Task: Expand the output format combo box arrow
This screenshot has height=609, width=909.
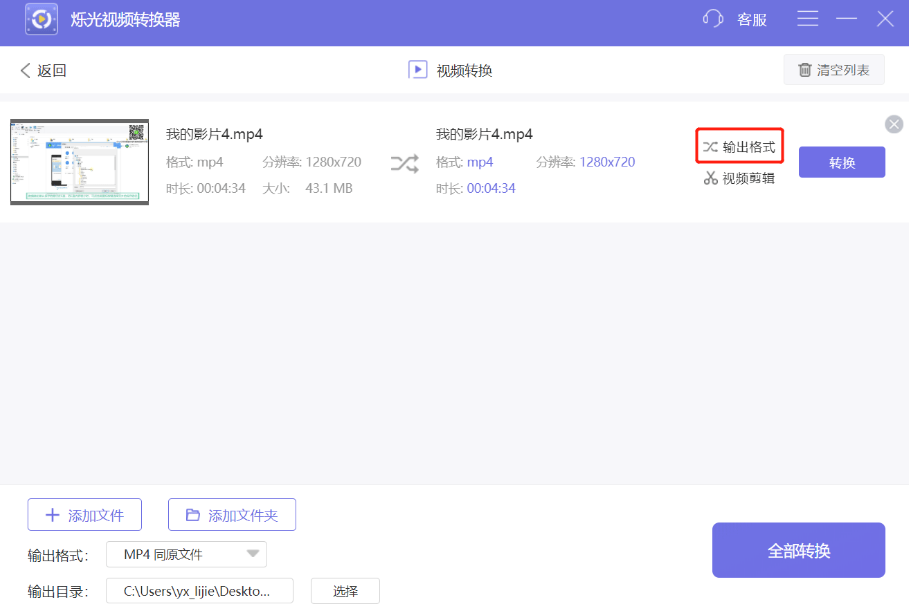Action: point(253,554)
